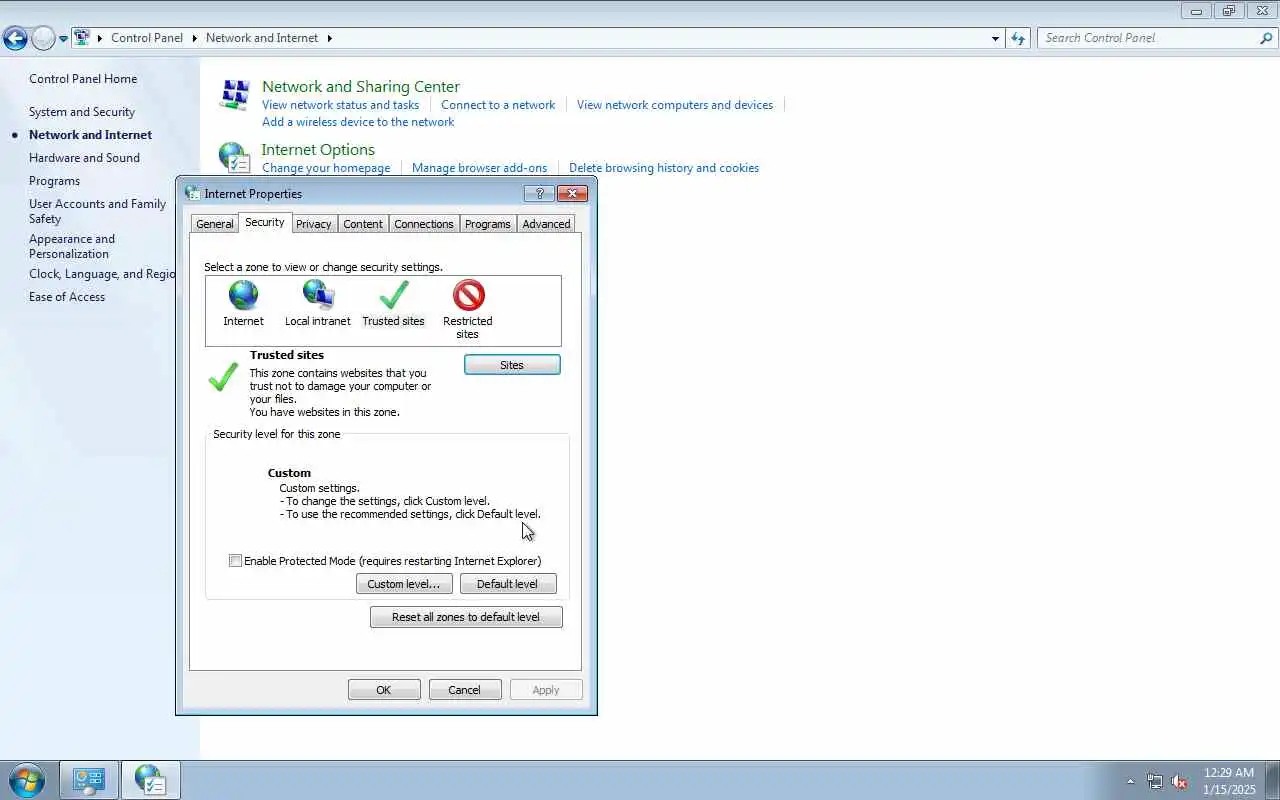
Task: Click Connect to a network link
Action: pyautogui.click(x=498, y=105)
